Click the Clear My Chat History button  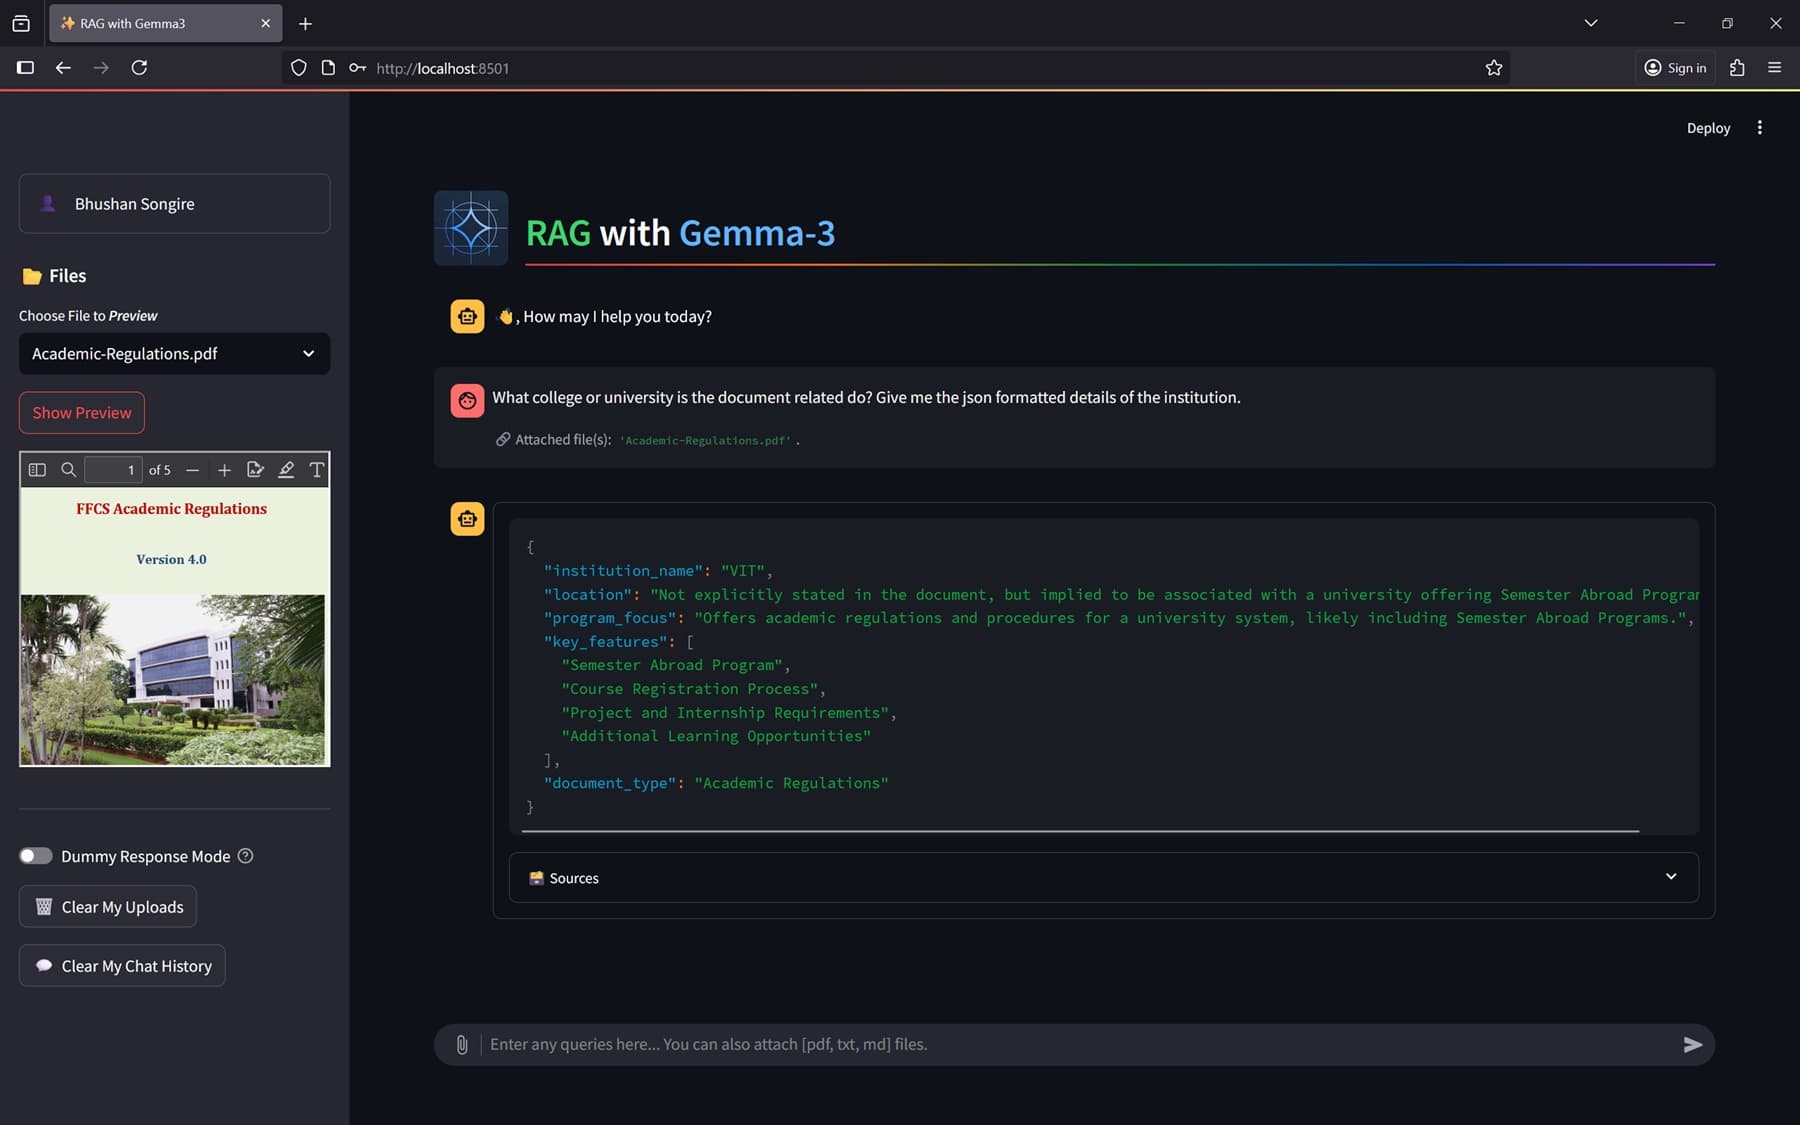pyautogui.click(x=123, y=966)
